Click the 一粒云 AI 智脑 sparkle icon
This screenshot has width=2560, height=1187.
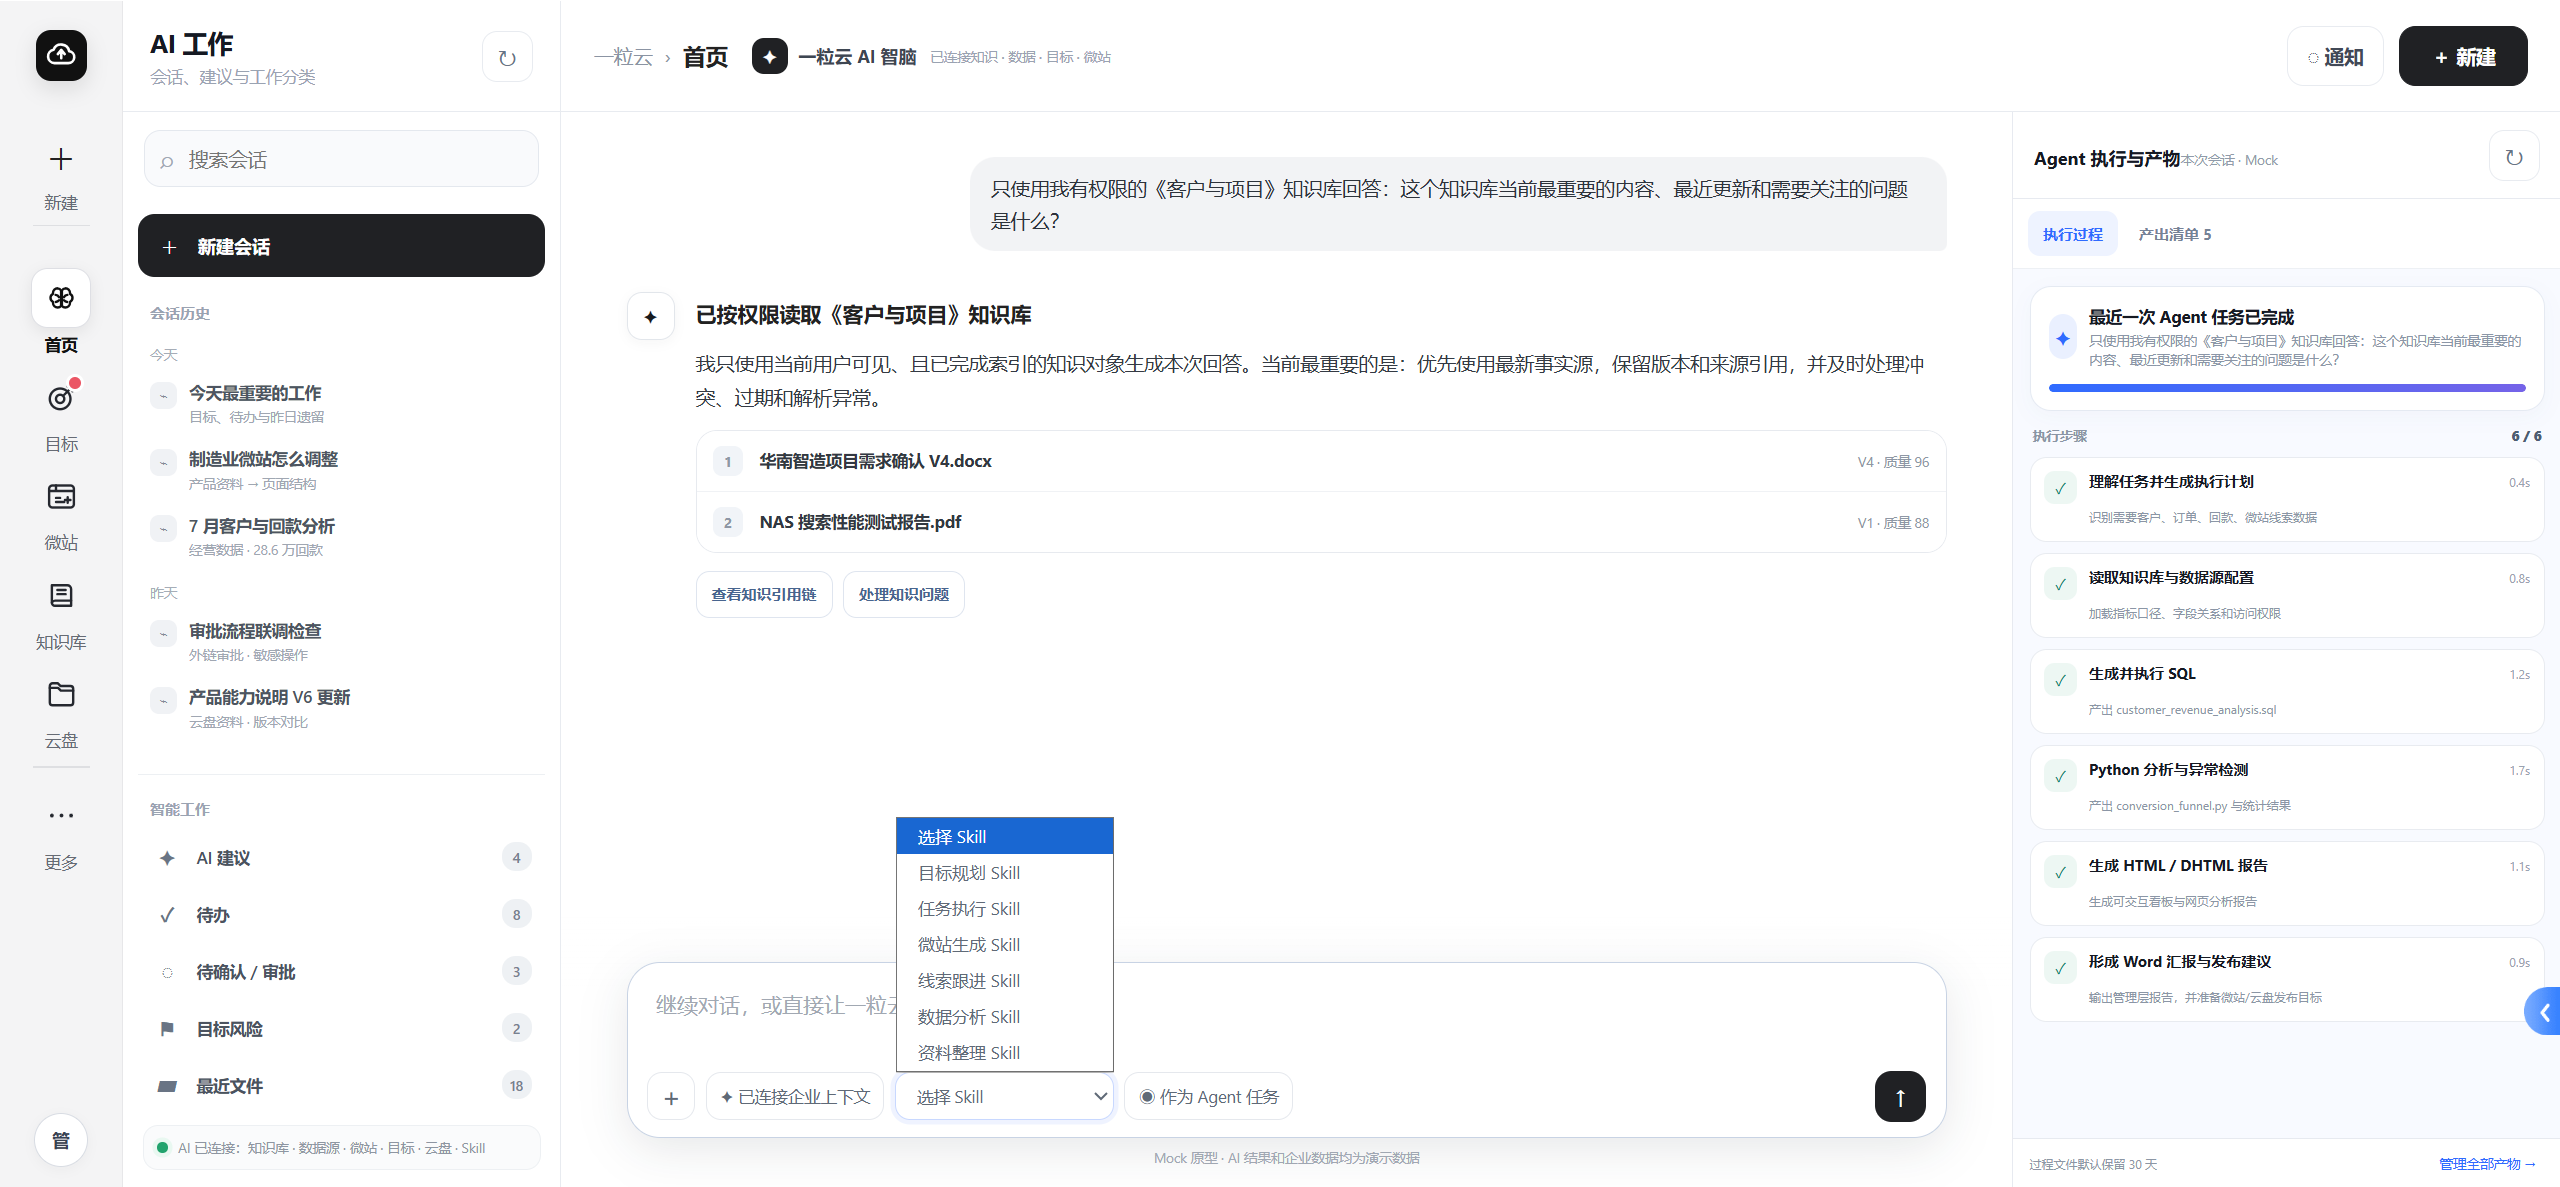click(769, 57)
